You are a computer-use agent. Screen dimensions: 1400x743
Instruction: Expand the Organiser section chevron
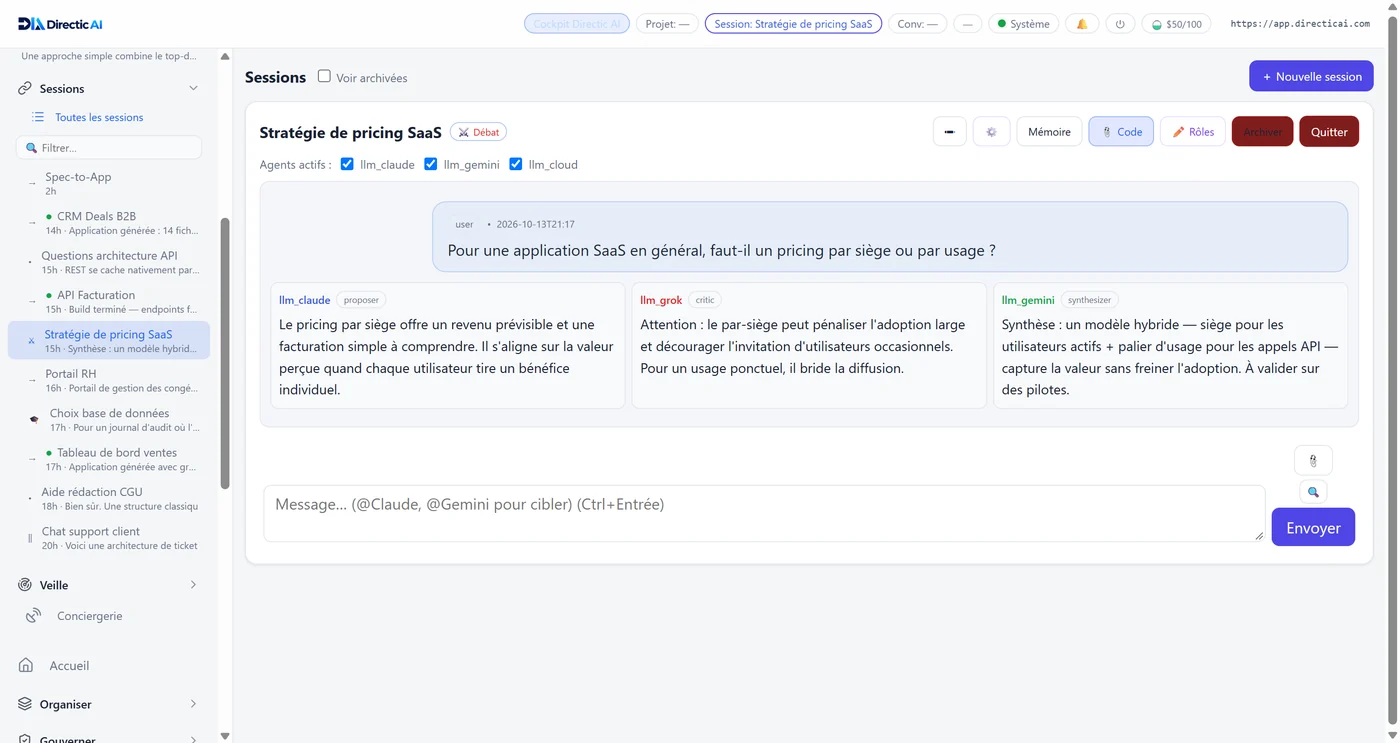pyautogui.click(x=193, y=704)
